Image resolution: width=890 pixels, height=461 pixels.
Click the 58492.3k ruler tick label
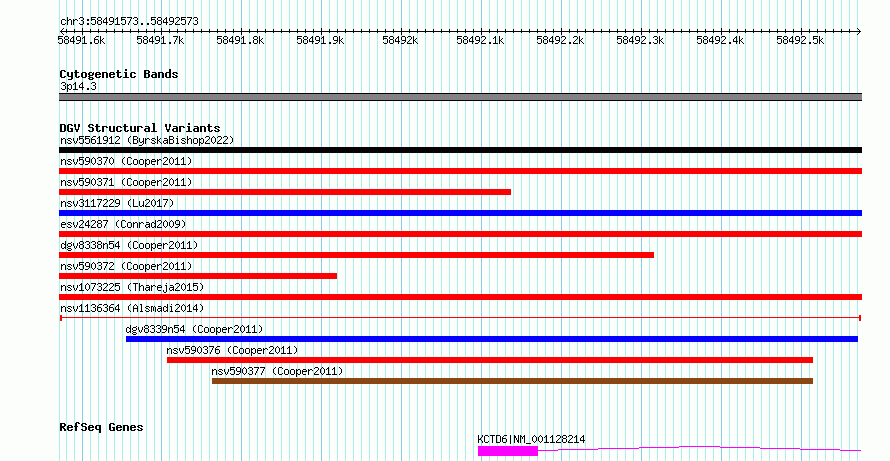pyautogui.click(x=640, y=40)
